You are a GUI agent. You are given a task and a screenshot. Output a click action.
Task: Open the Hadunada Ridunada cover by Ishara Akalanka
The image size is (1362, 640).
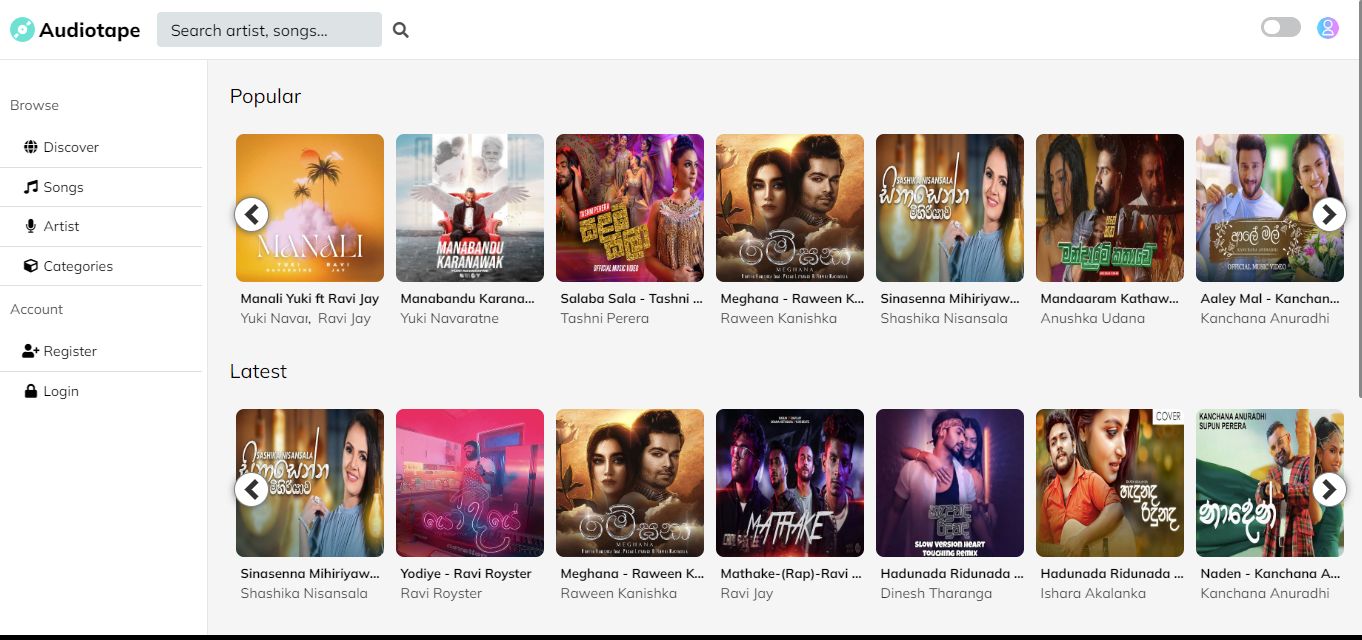tap(1110, 483)
